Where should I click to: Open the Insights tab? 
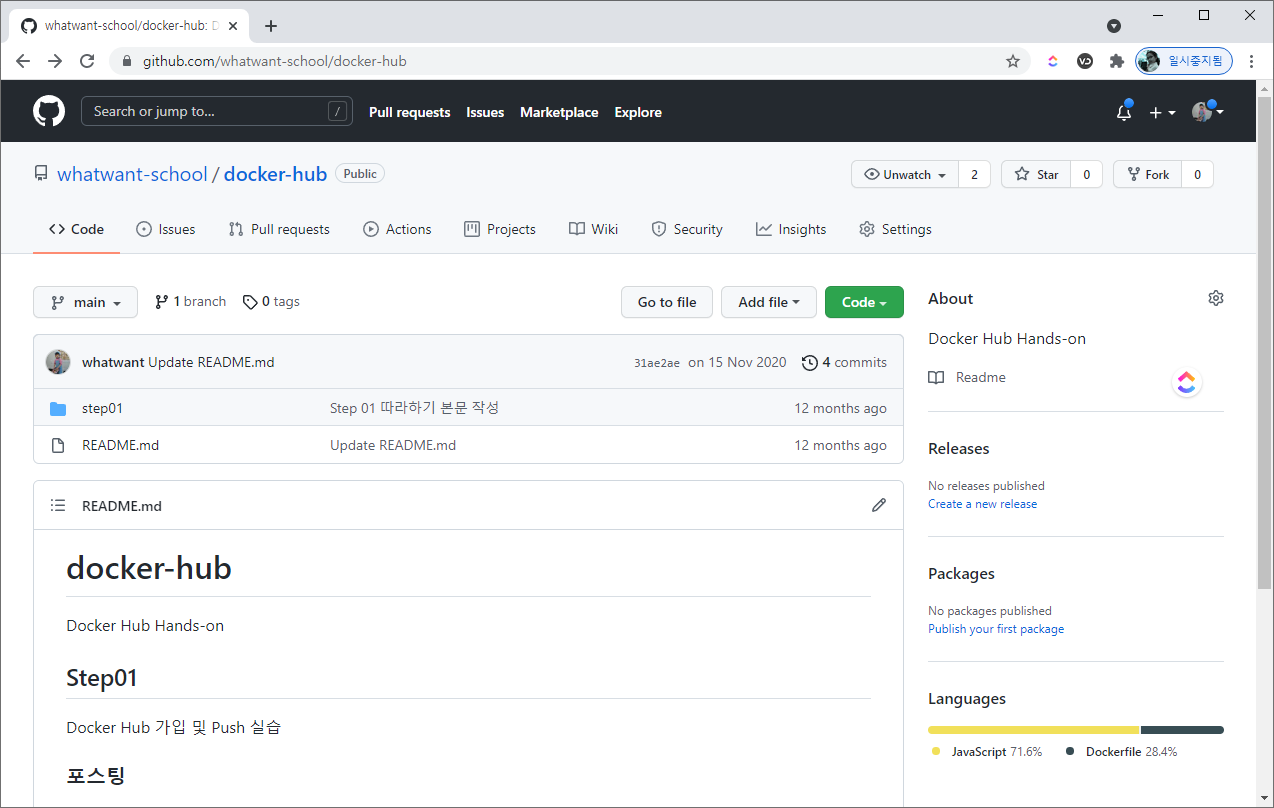point(791,229)
